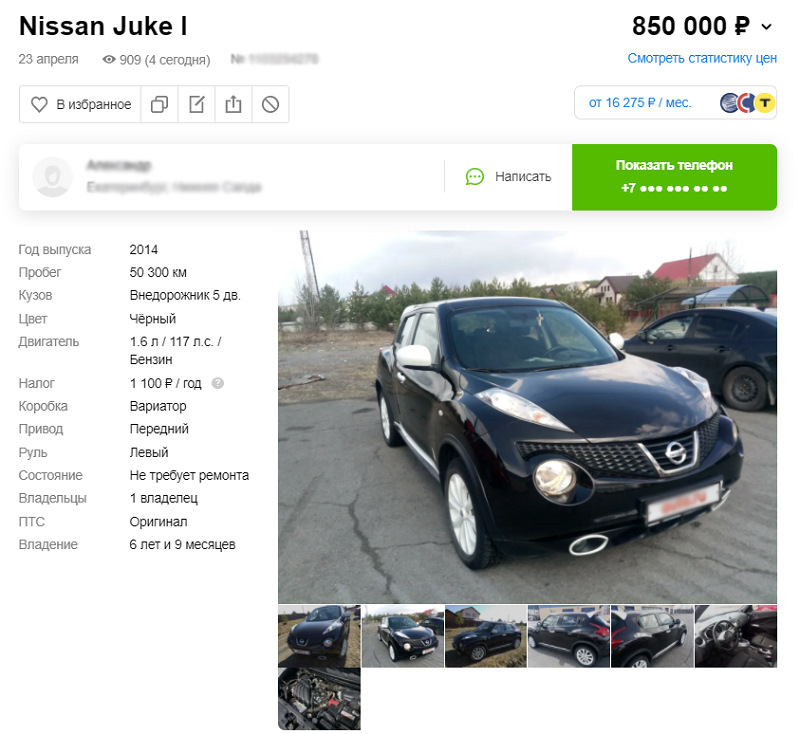Click the seller avatar
The image size is (800, 734).
[53, 176]
